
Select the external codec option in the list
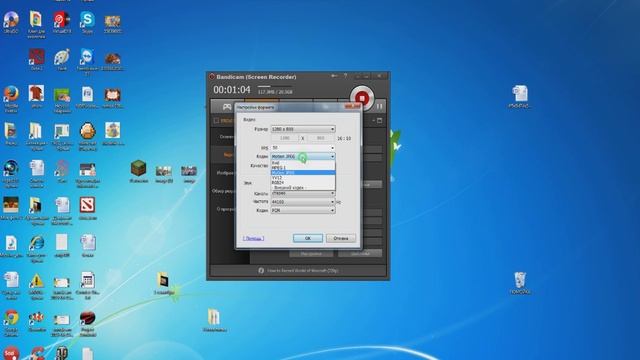(x=303, y=187)
